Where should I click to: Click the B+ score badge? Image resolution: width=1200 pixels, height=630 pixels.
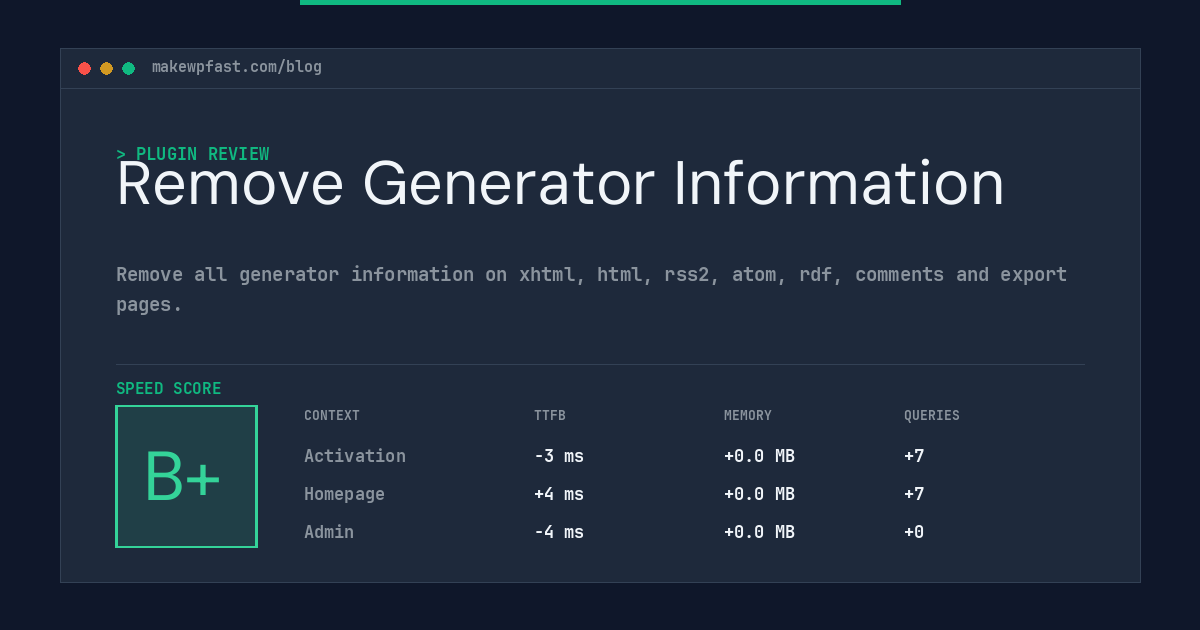(x=186, y=476)
